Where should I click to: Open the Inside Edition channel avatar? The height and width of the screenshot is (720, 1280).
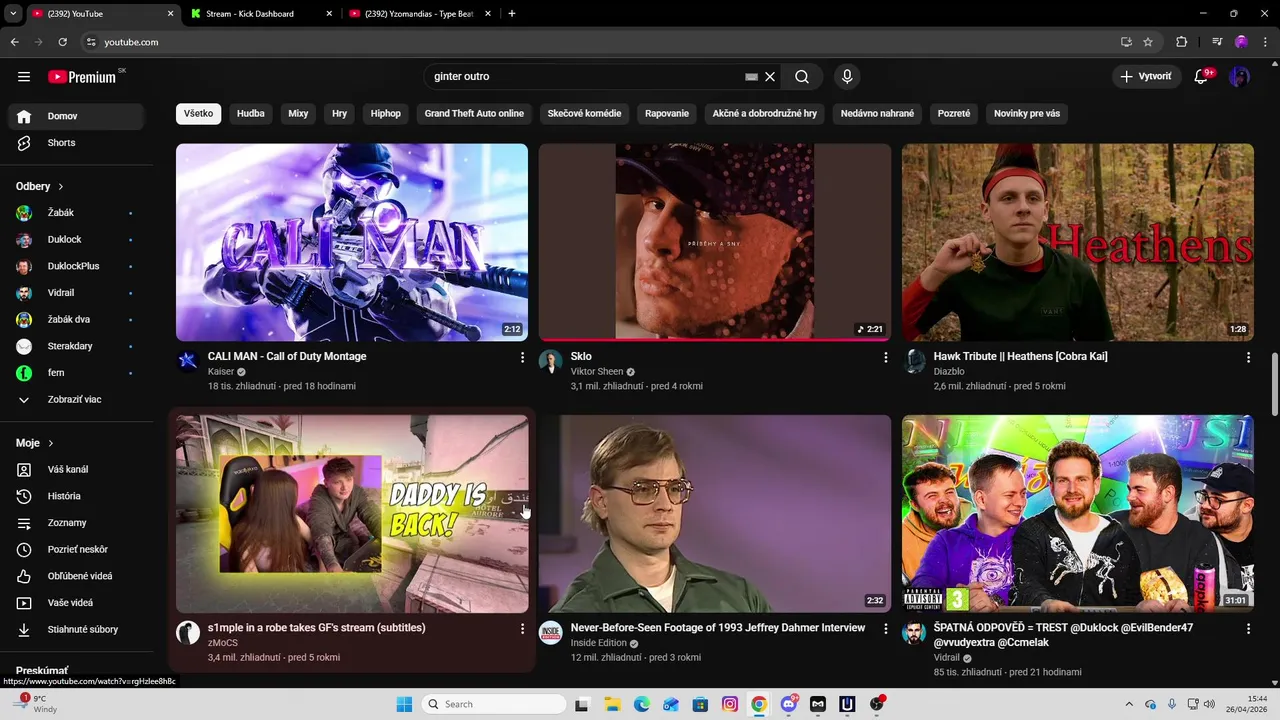[x=551, y=633]
